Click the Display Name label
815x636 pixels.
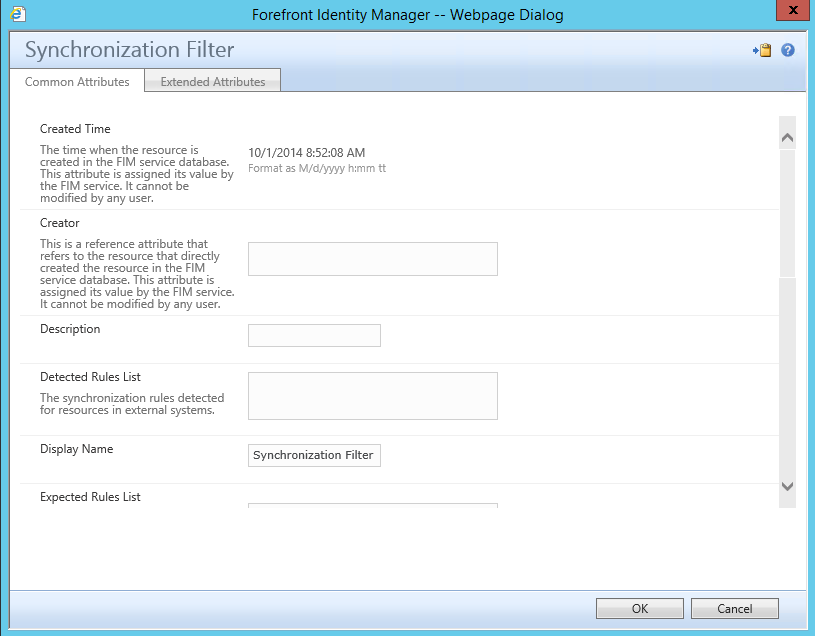click(x=76, y=449)
